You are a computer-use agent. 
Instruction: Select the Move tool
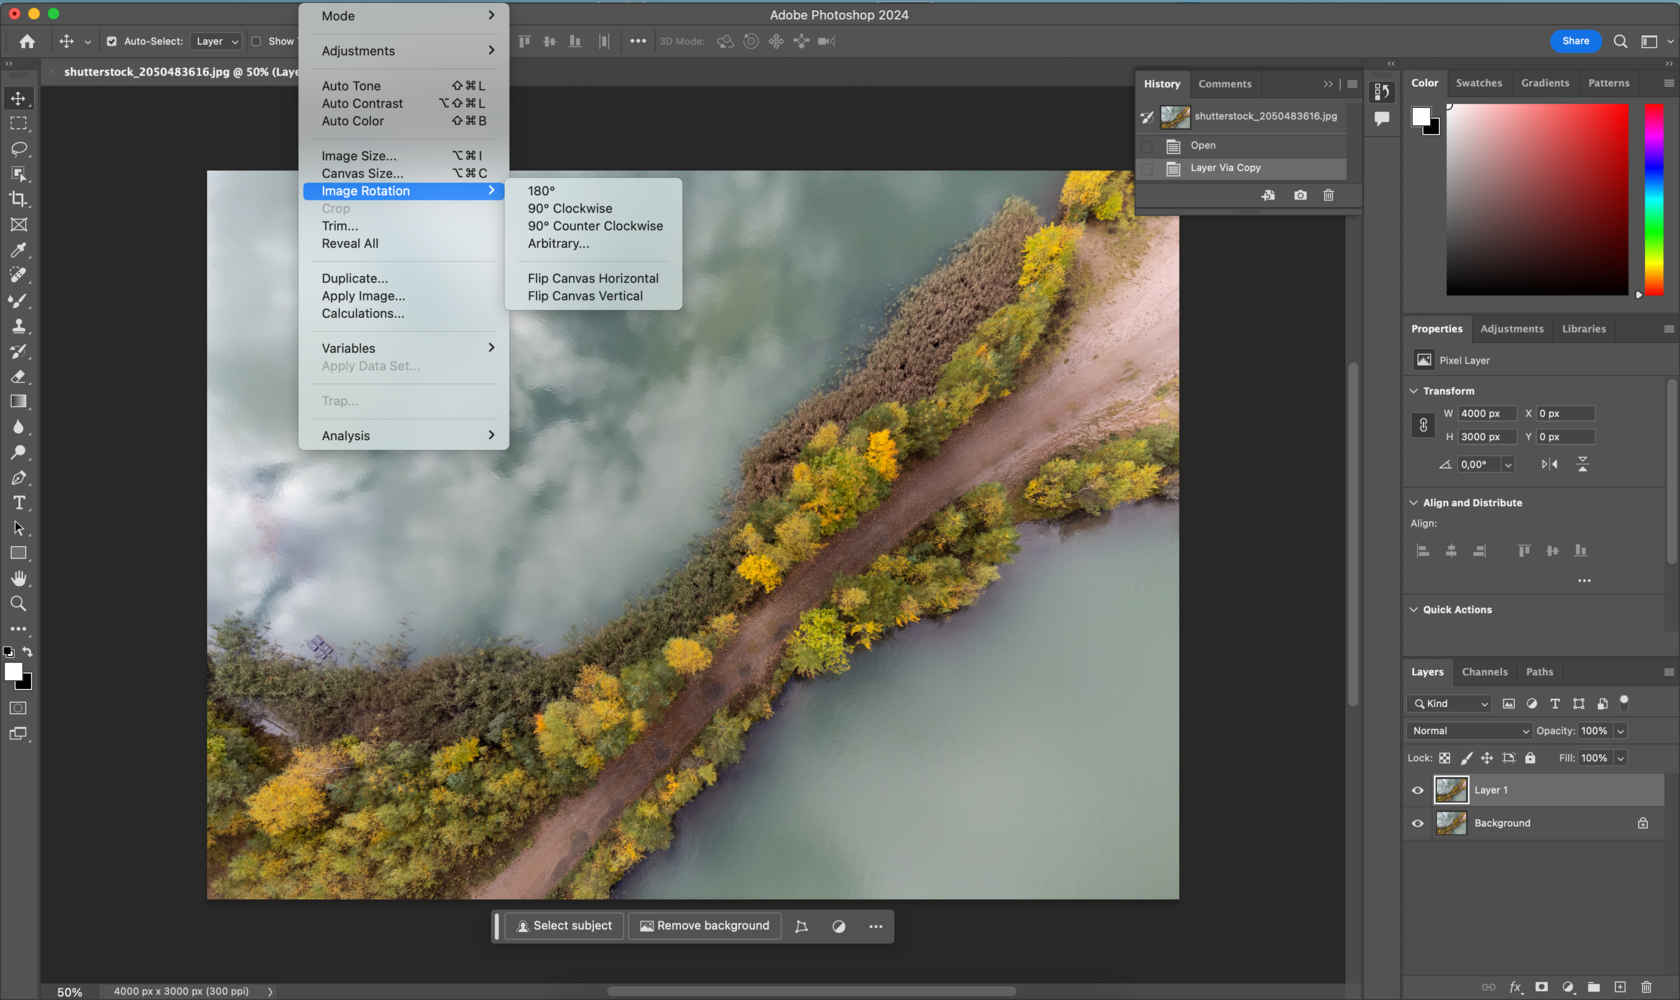pos(18,98)
